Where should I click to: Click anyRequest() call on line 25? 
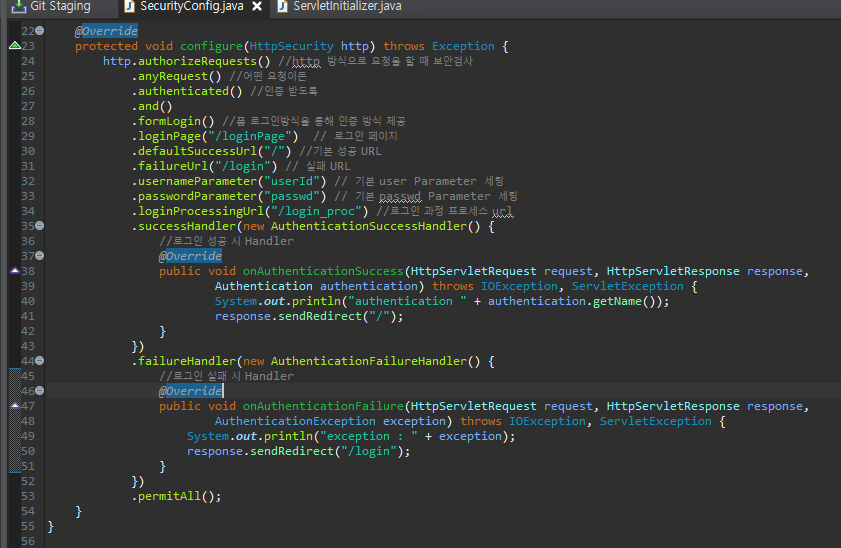(x=180, y=77)
